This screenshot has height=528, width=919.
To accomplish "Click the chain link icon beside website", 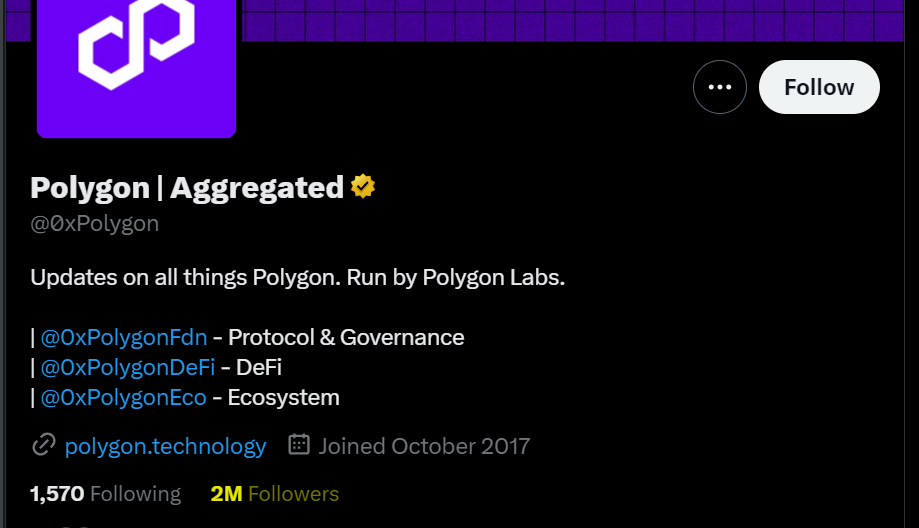I will point(44,445).
